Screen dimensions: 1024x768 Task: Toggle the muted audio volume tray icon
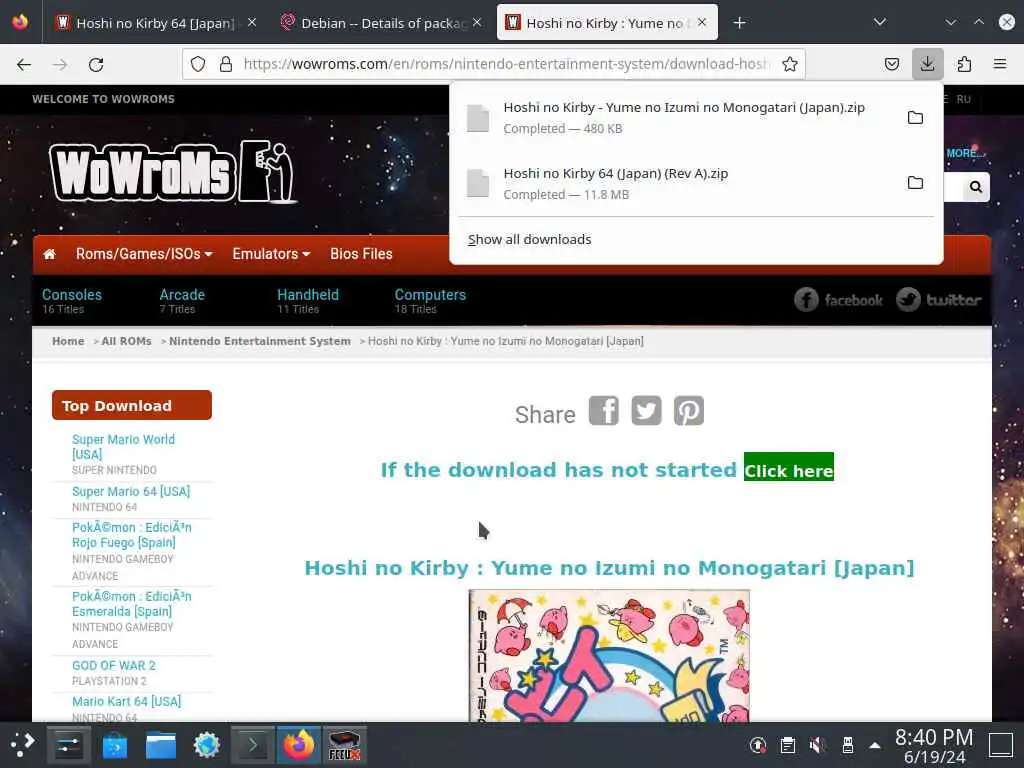[817, 745]
